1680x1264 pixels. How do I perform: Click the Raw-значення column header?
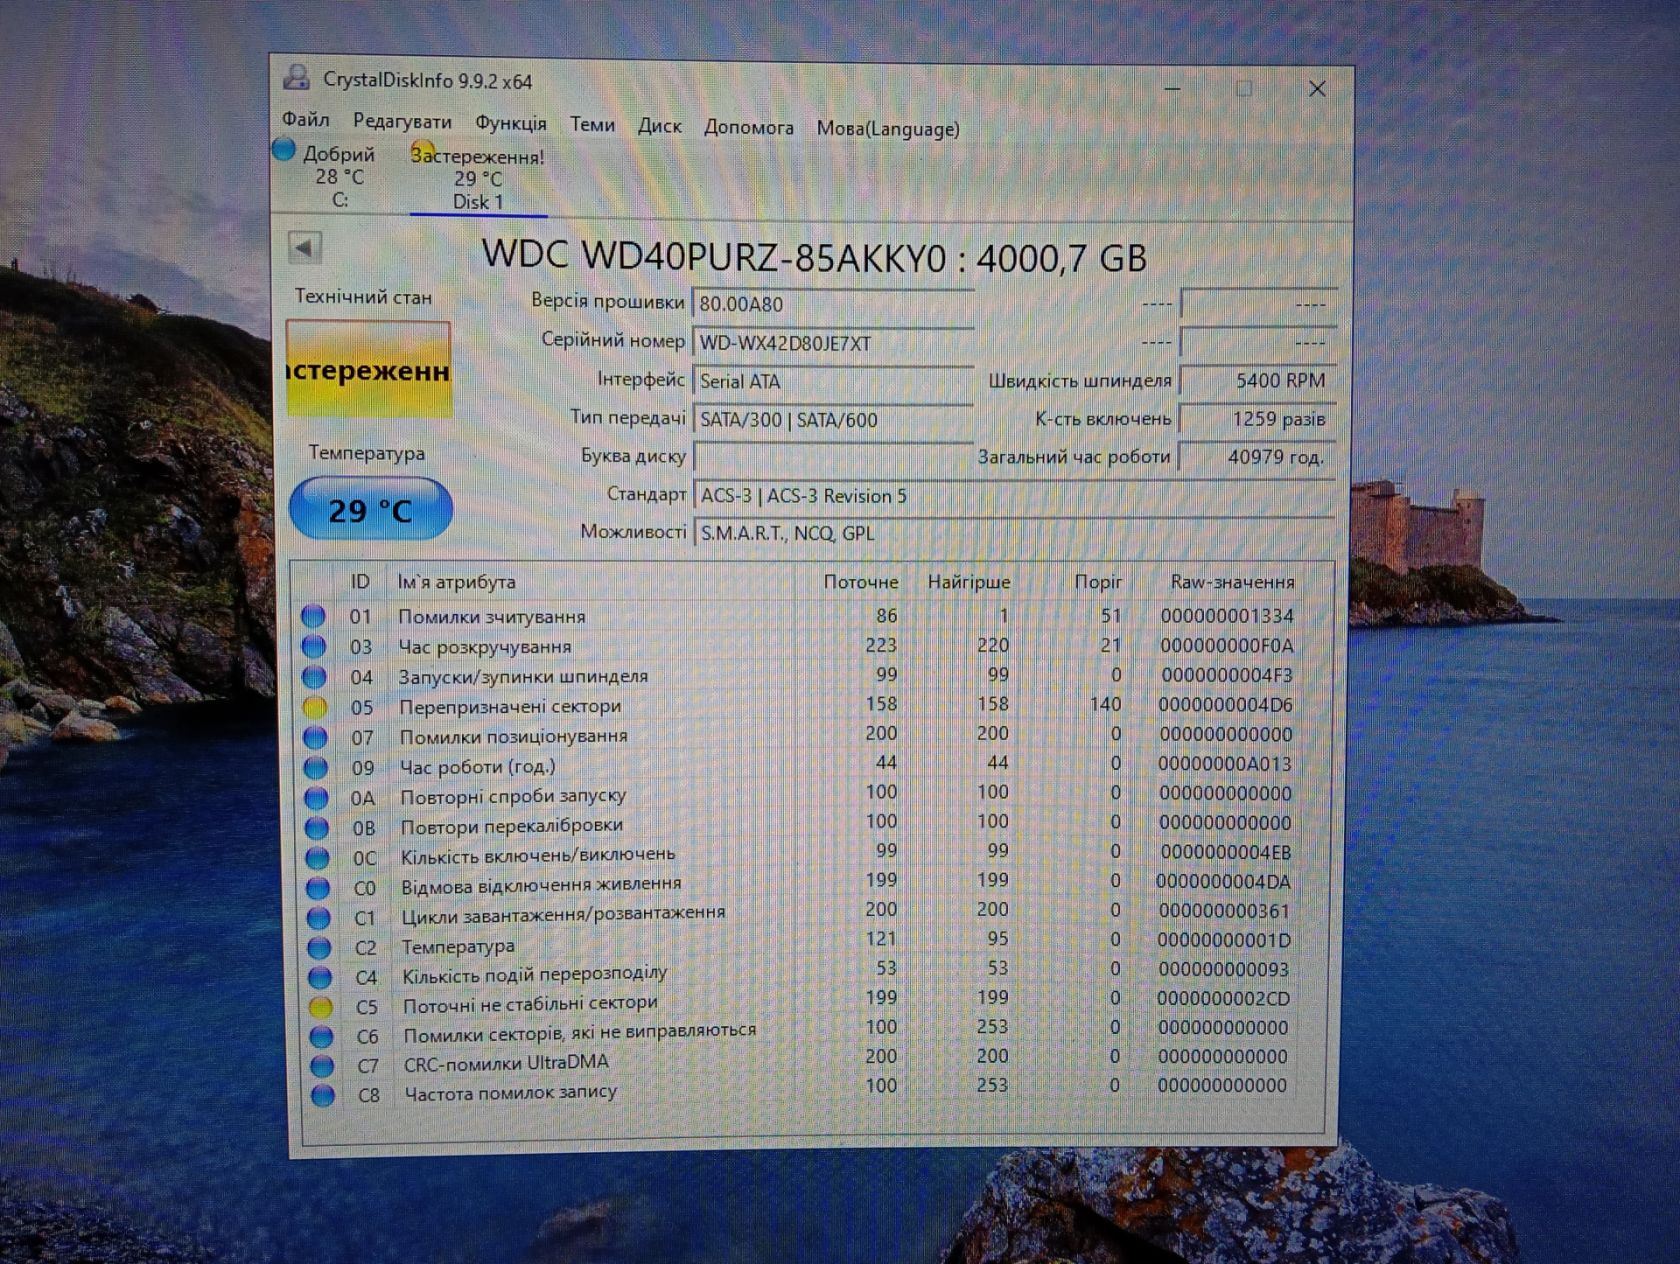[1232, 582]
